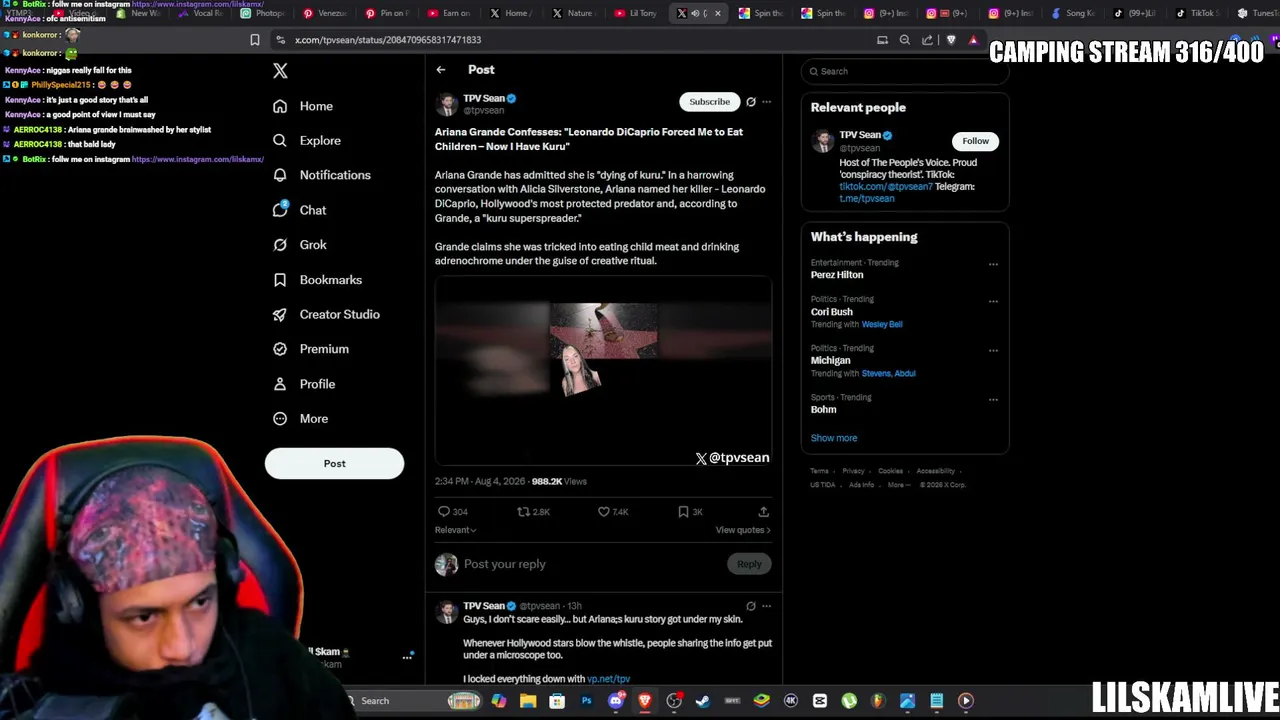1280x720 pixels.
Task: Open options for Perez Hilton trend
Action: click(993, 265)
